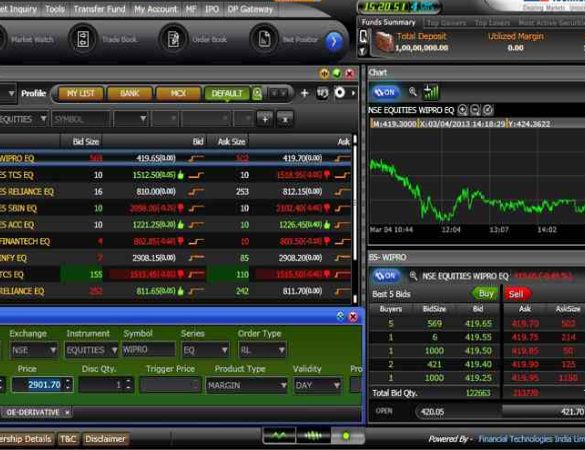
Task: Click the line-wave icon in status bar
Action: [x=279, y=435]
